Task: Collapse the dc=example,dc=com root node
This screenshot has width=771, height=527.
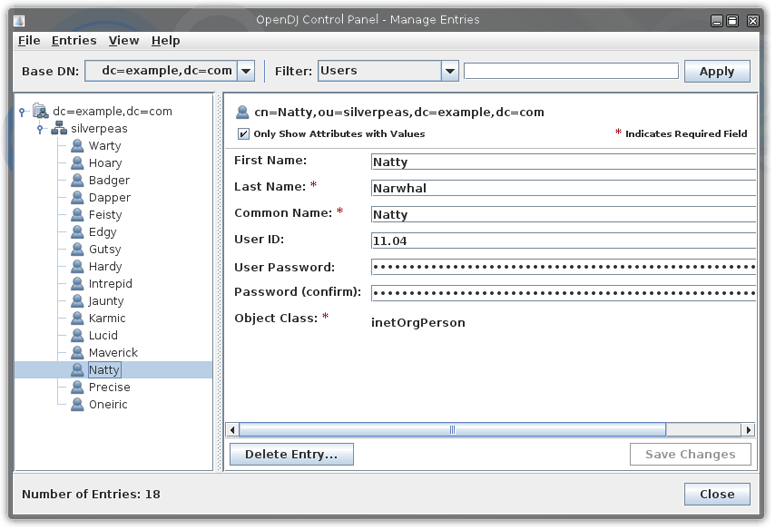Action: pos(22,112)
